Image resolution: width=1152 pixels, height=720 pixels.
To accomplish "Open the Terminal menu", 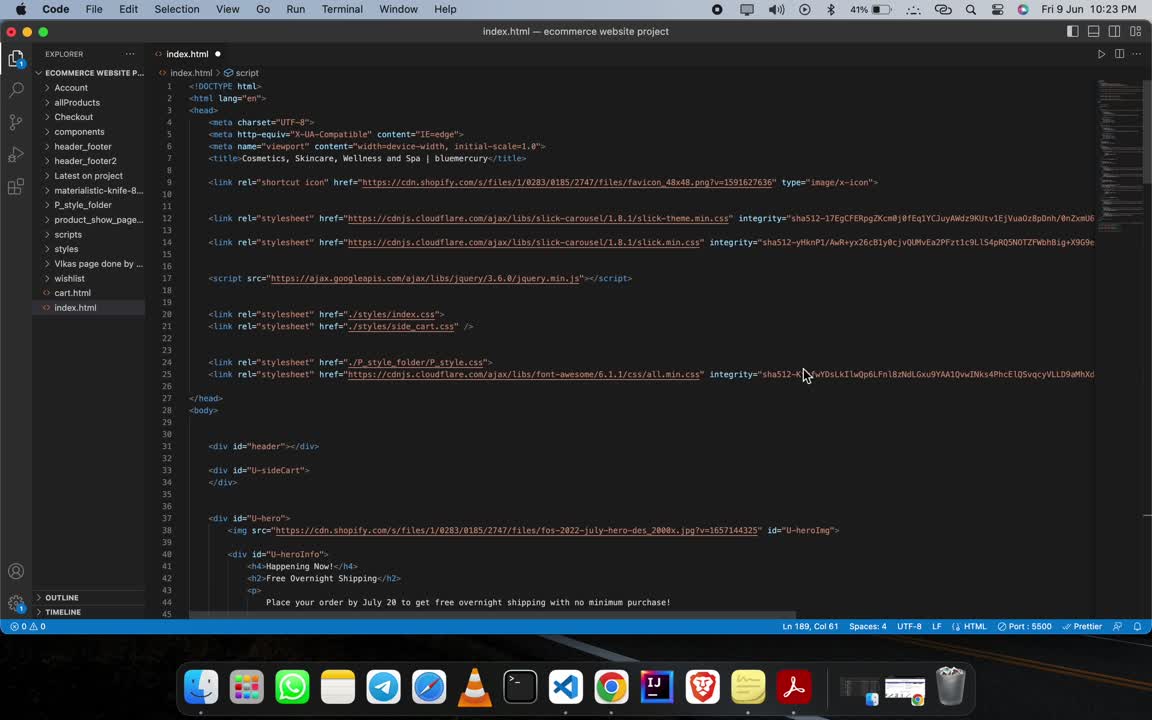I will click(x=342, y=9).
